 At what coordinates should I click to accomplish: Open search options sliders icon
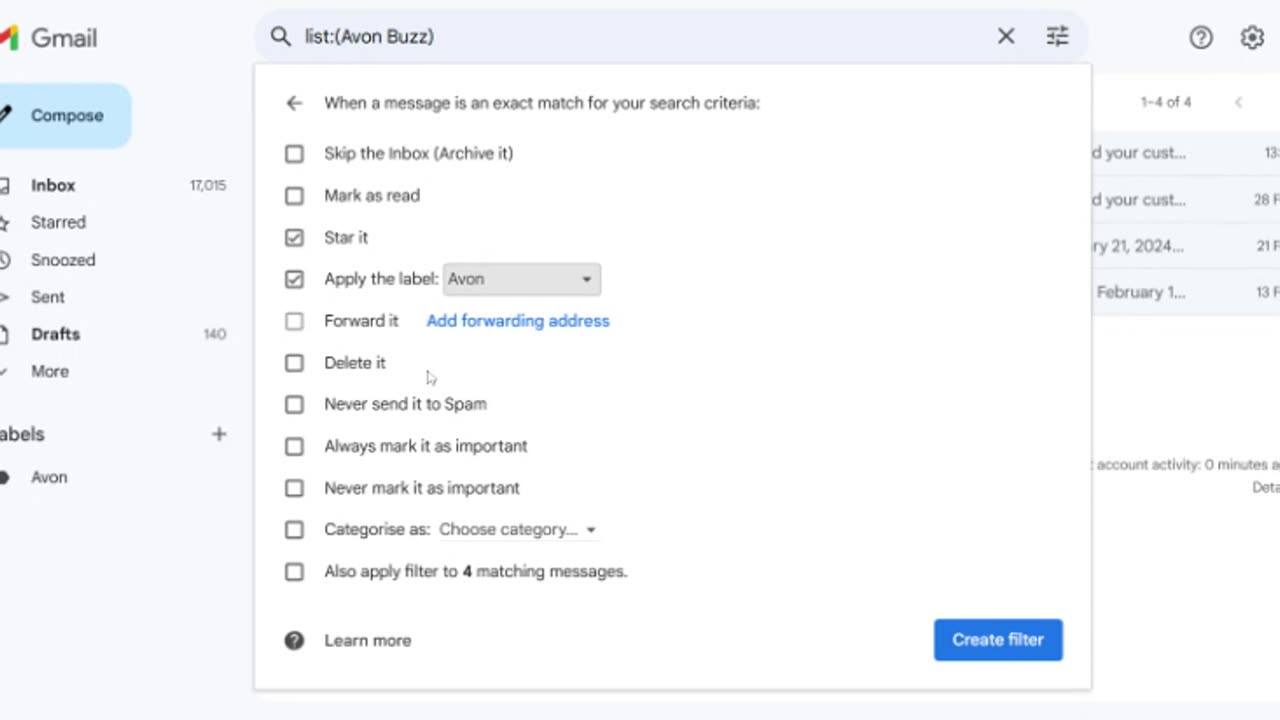(1057, 37)
